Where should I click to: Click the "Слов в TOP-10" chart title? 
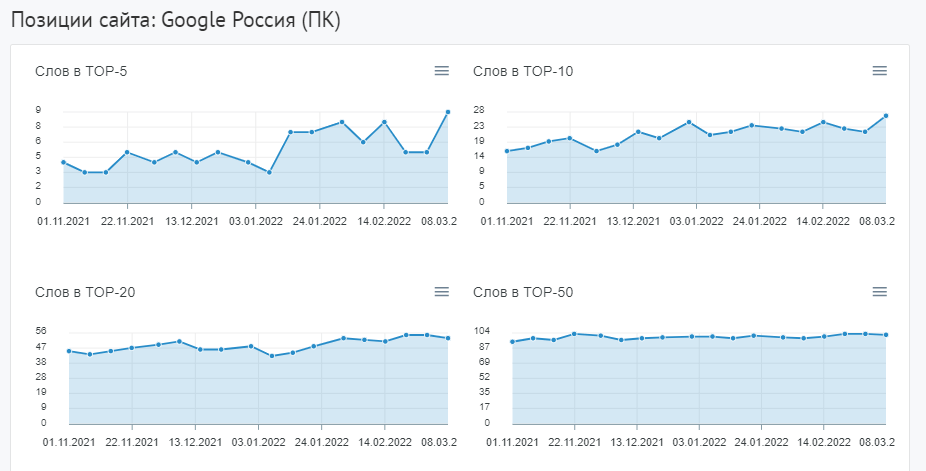click(x=523, y=71)
